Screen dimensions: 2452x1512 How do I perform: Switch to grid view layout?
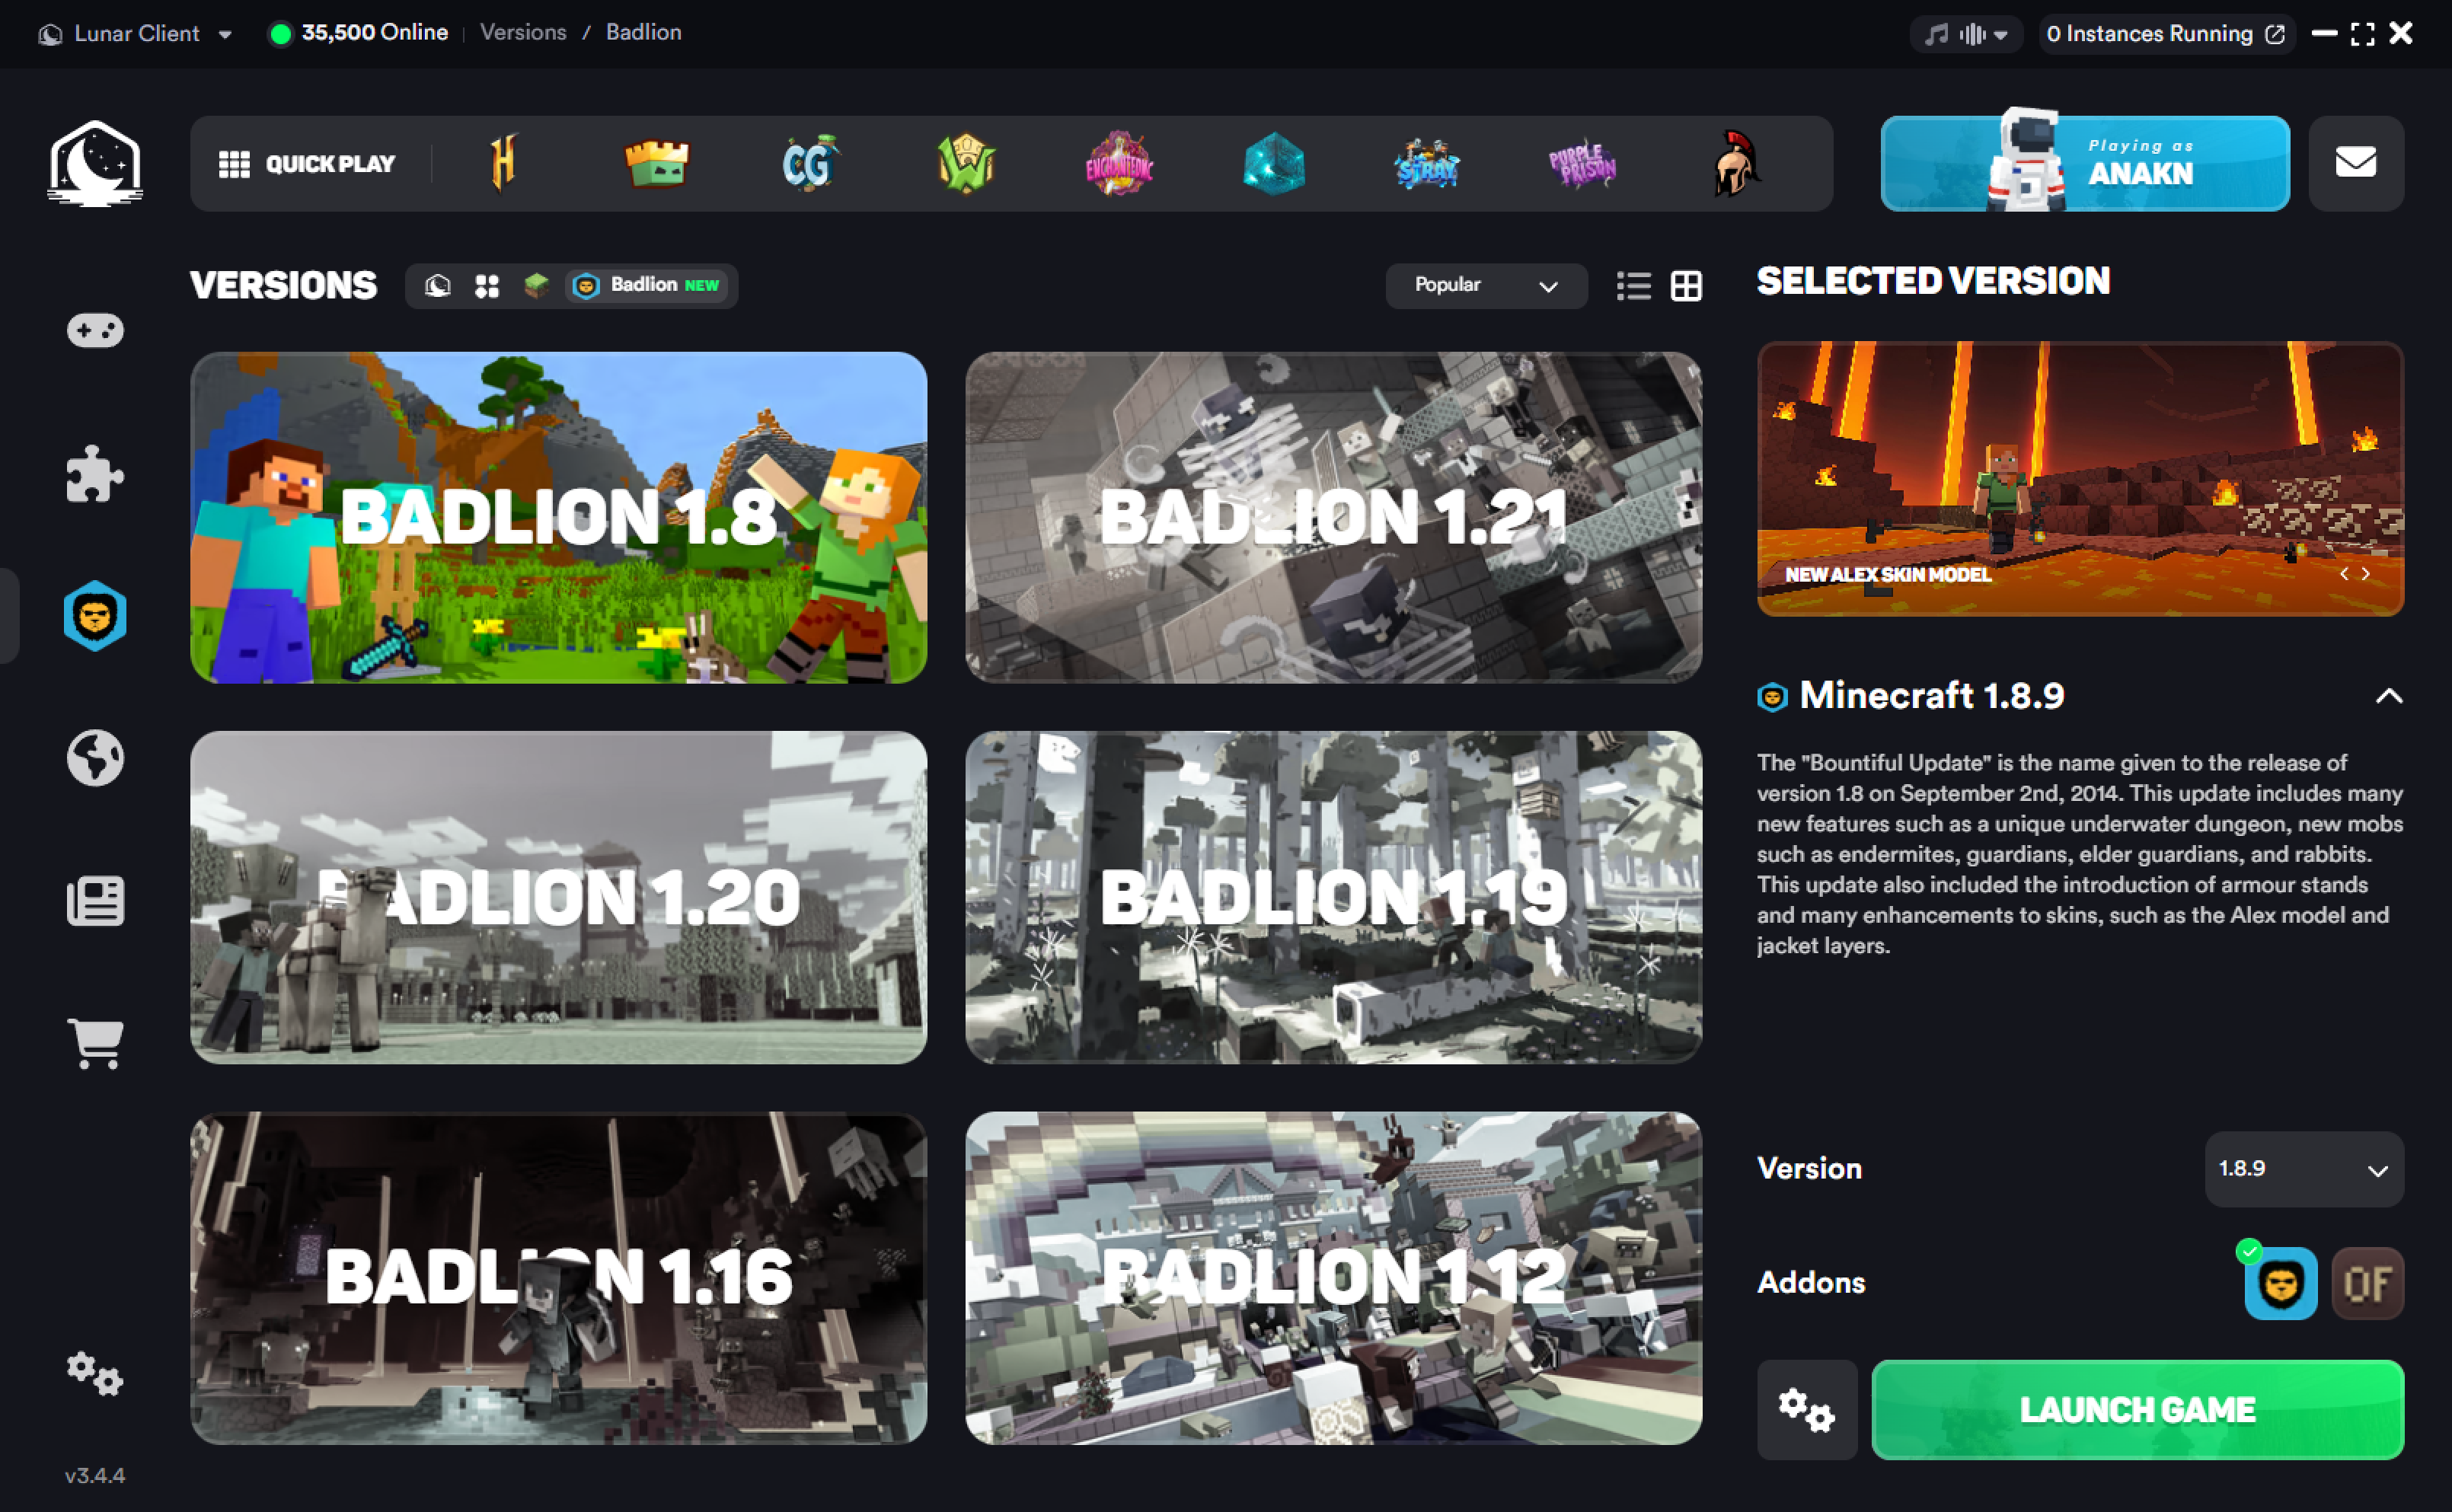(1687, 286)
